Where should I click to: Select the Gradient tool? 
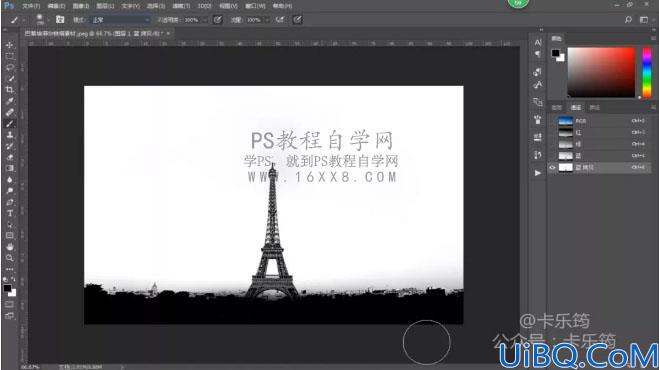point(9,168)
